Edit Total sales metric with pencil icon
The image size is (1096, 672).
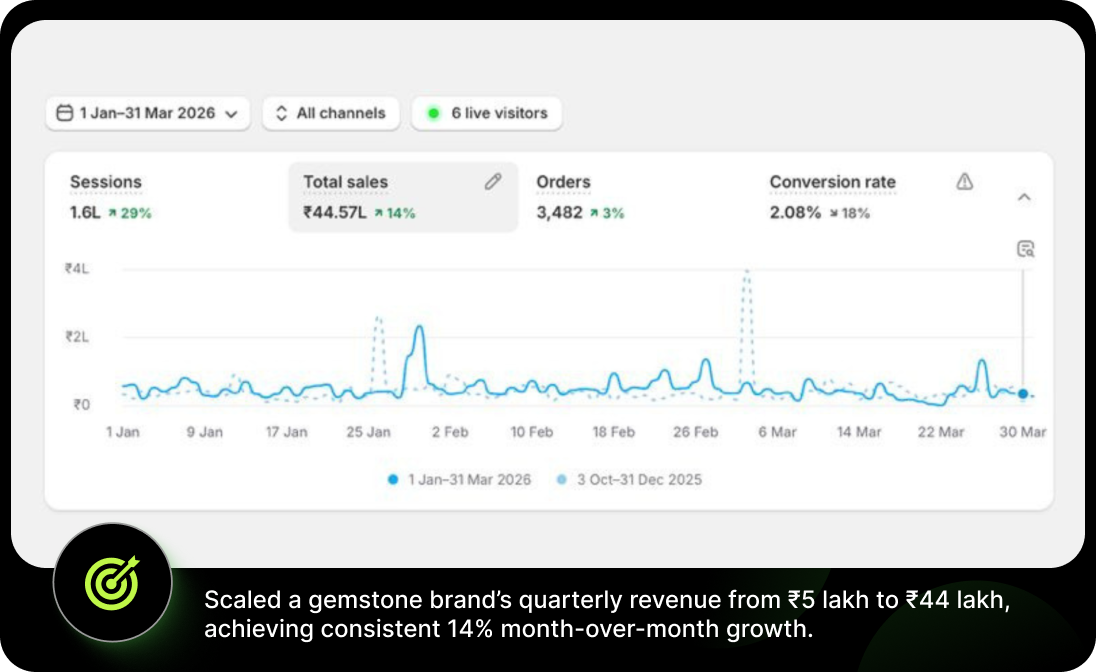click(493, 182)
